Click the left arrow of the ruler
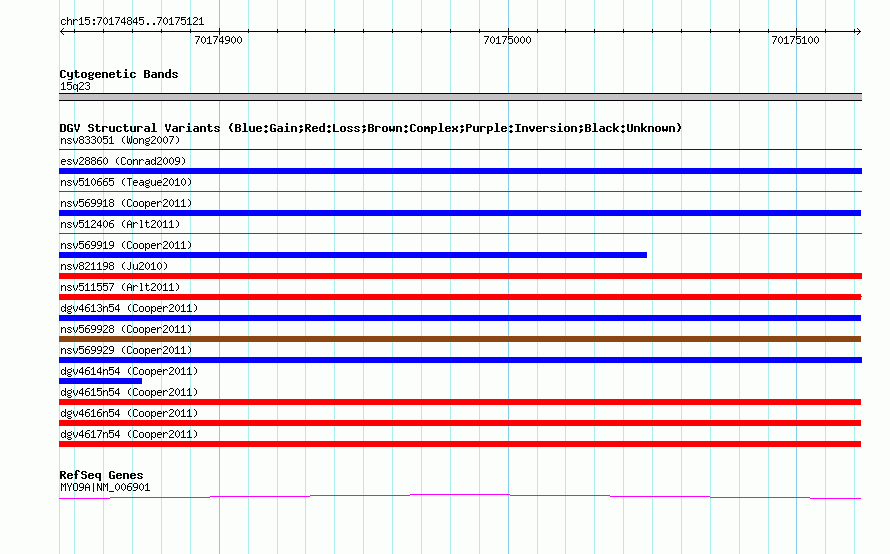The height and width of the screenshot is (554, 890). click(x=63, y=31)
